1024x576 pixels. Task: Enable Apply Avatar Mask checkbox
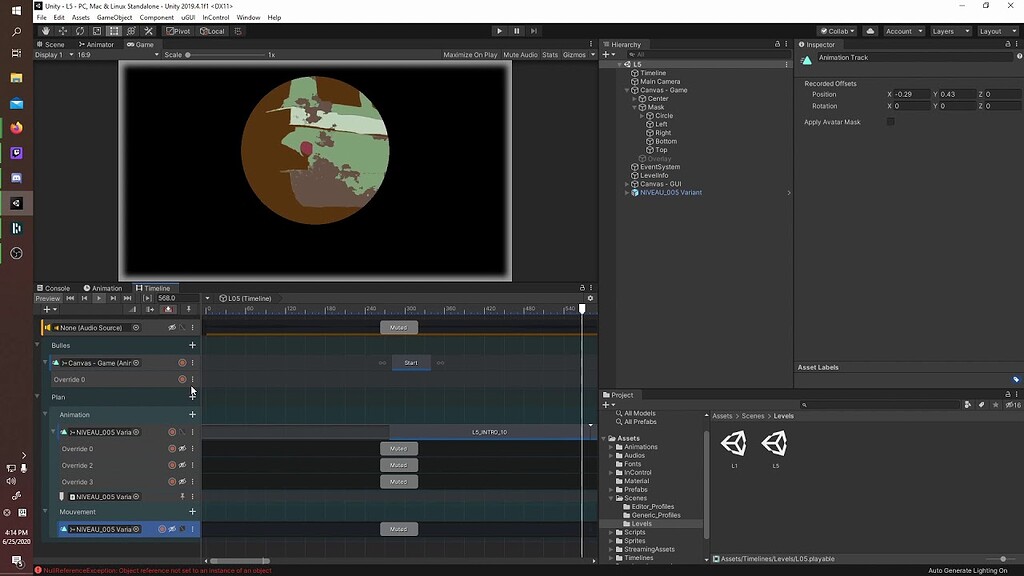point(891,122)
